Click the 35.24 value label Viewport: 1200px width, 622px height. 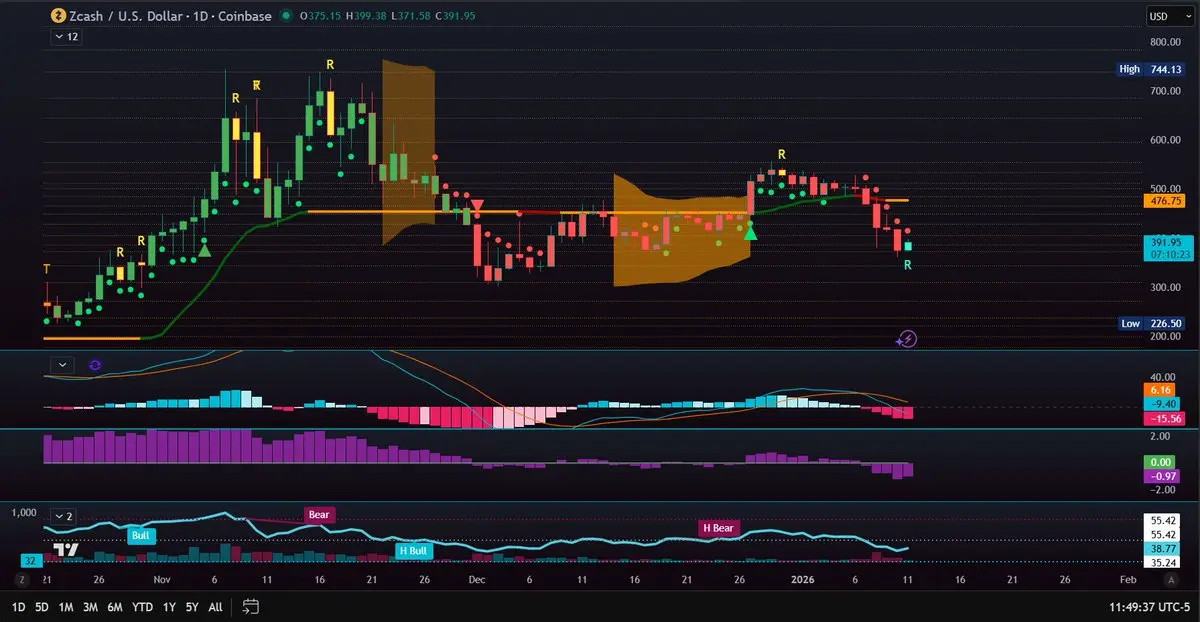(1164, 563)
